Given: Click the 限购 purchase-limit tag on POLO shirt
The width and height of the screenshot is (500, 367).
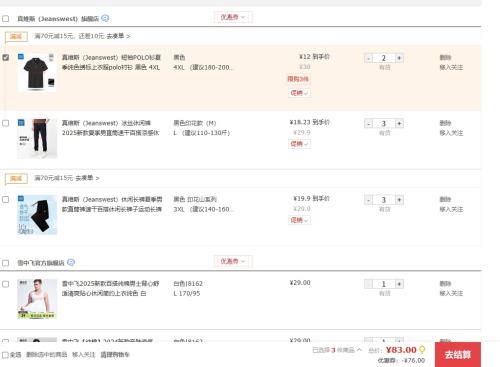Looking at the screenshot, I should click(x=298, y=79).
